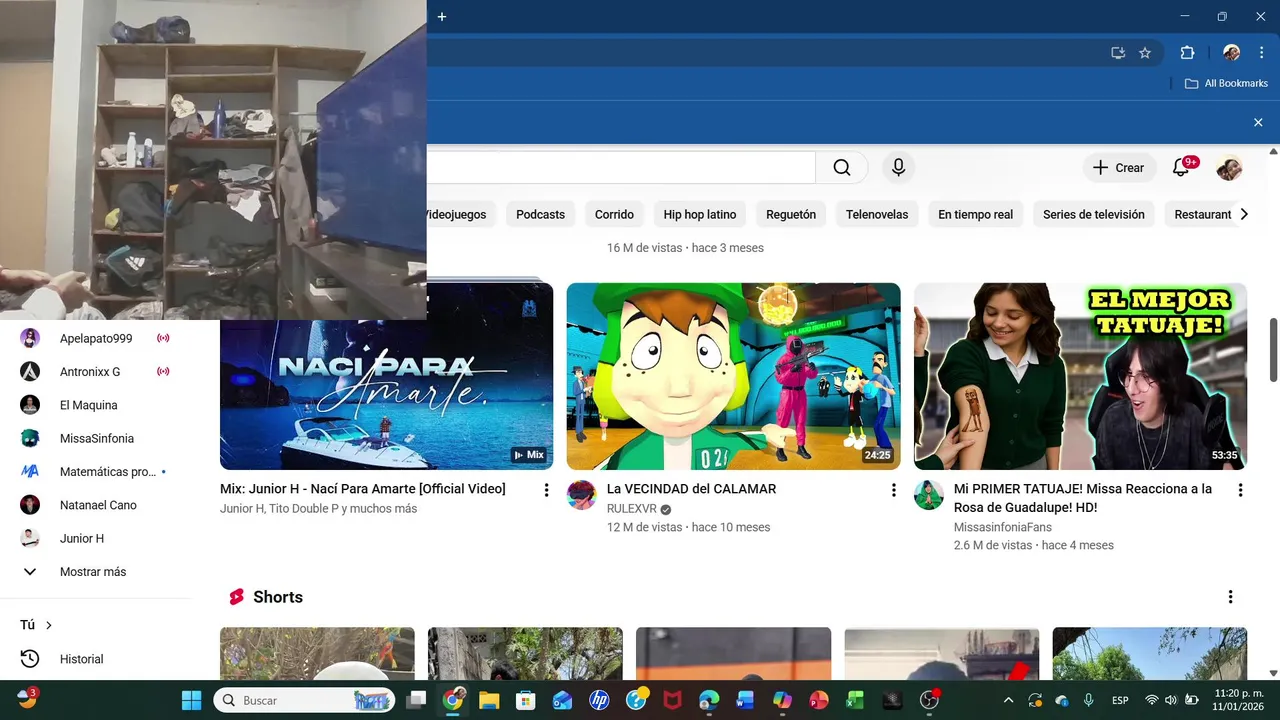This screenshot has width=1280, height=720.
Task: Open Copilot from taskbar
Action: point(782,700)
